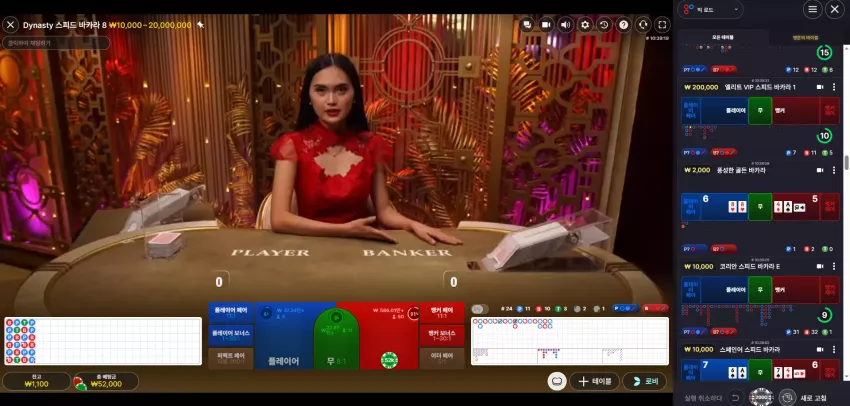Select the 2000 chip in the bottom bar
The height and width of the screenshot is (406, 850).
[761, 397]
